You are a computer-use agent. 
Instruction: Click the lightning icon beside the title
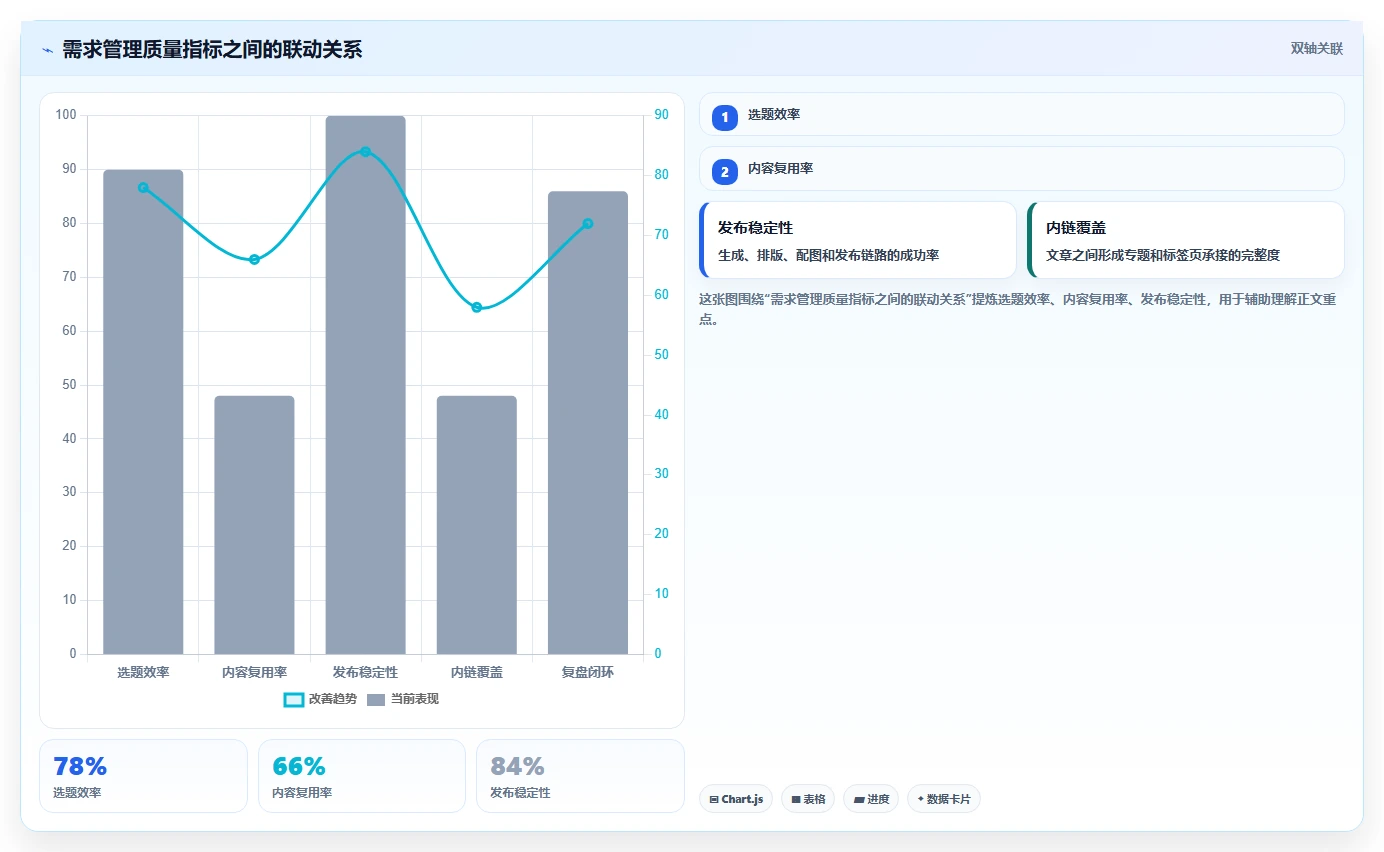coord(47,49)
